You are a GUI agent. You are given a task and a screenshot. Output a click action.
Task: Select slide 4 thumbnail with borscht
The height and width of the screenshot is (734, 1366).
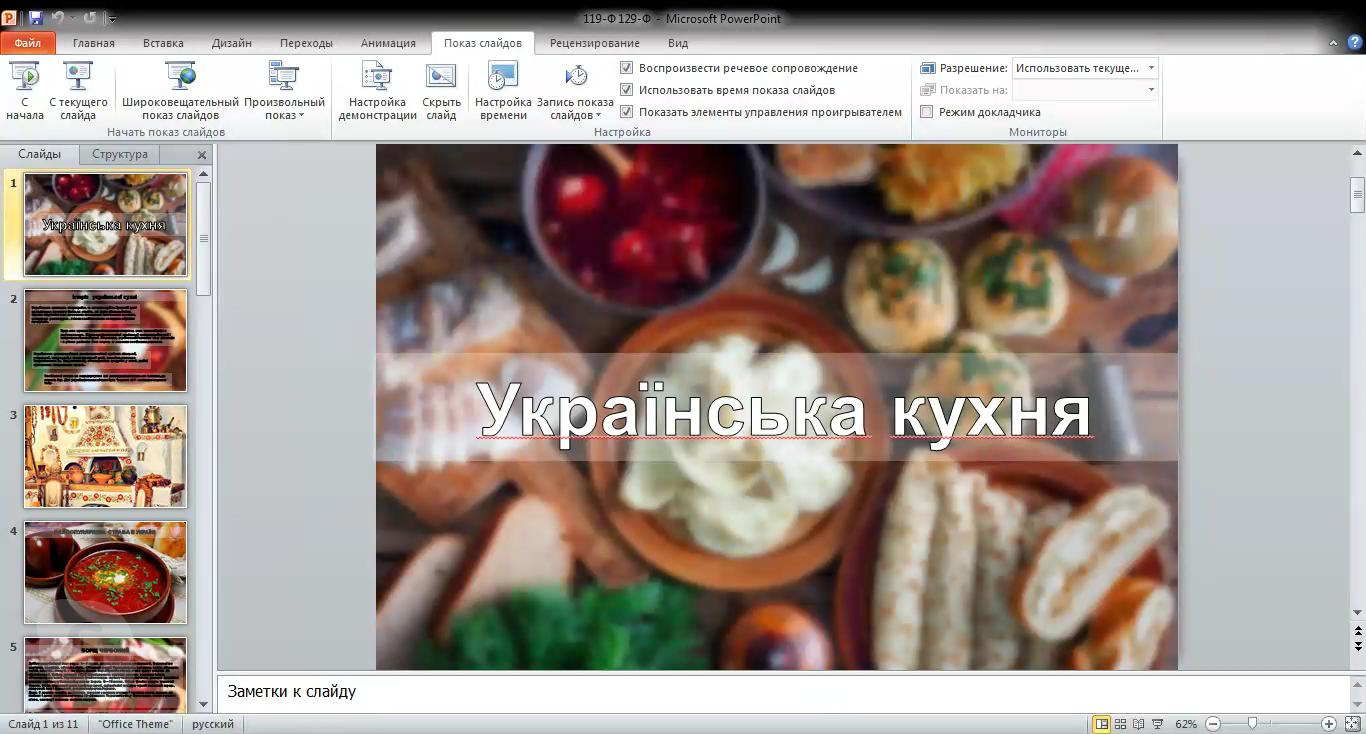105,572
